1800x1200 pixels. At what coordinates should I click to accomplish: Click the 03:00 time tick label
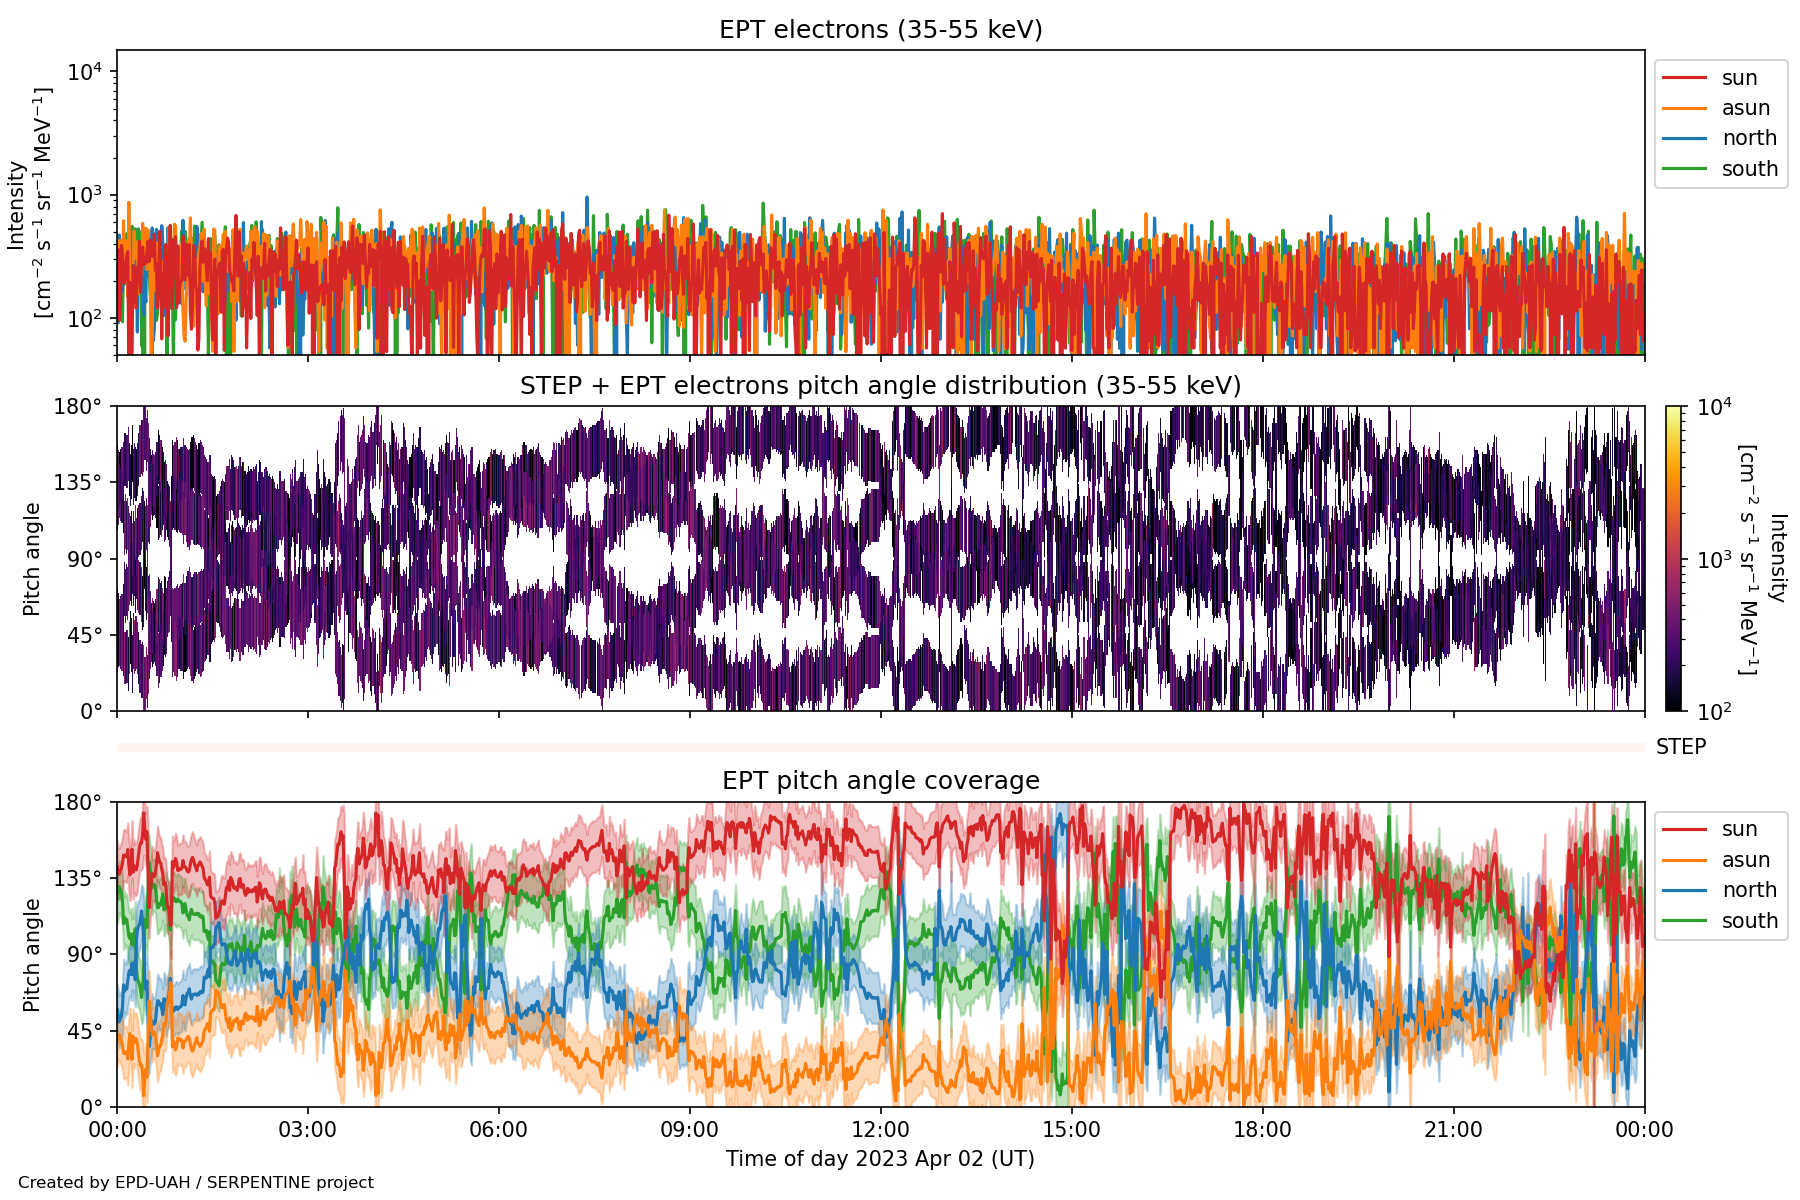(x=308, y=1130)
